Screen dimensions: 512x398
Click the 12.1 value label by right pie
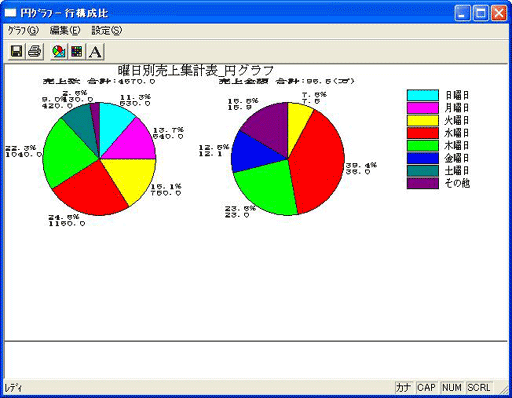[x=211, y=154]
